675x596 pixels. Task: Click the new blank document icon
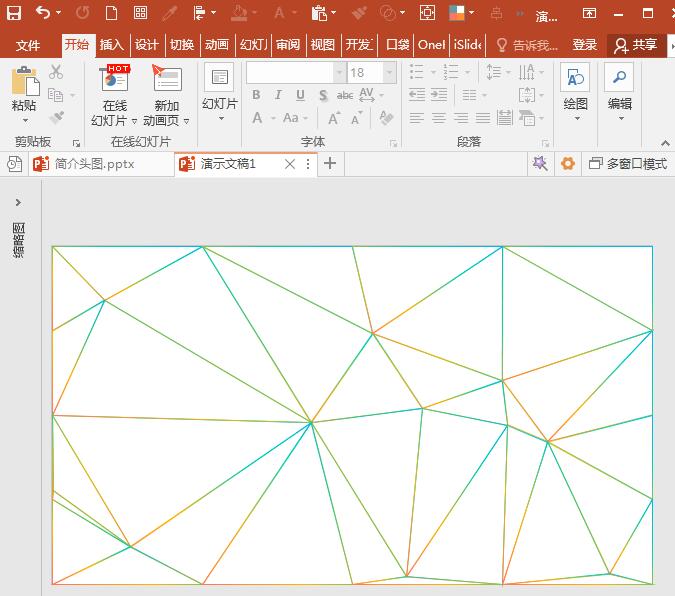111,13
